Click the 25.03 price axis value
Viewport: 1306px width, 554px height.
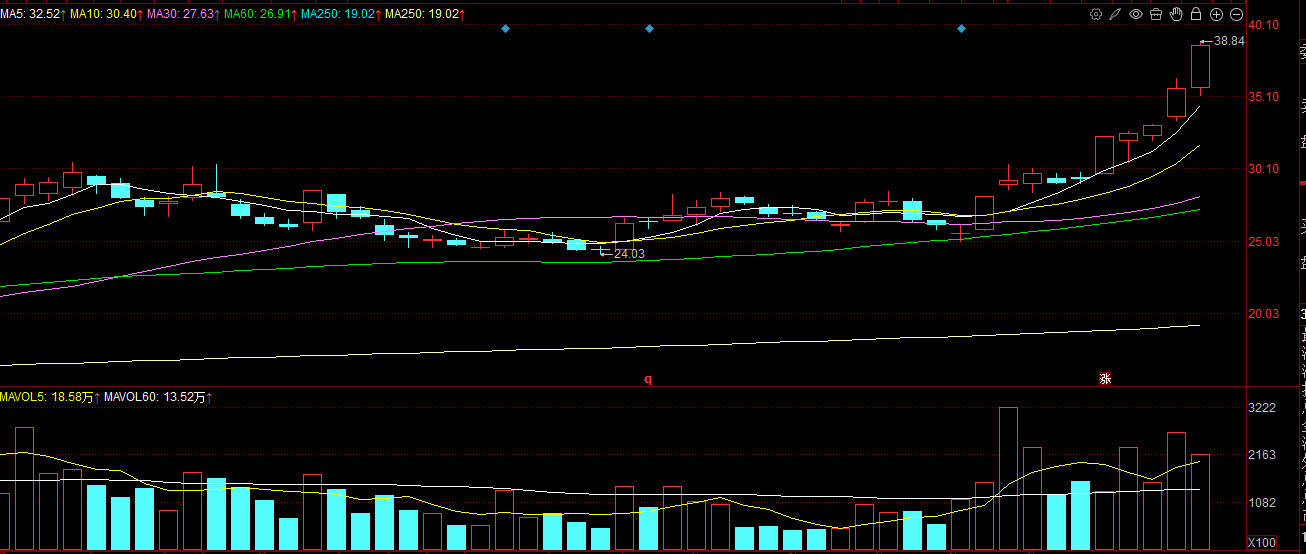(1264, 241)
